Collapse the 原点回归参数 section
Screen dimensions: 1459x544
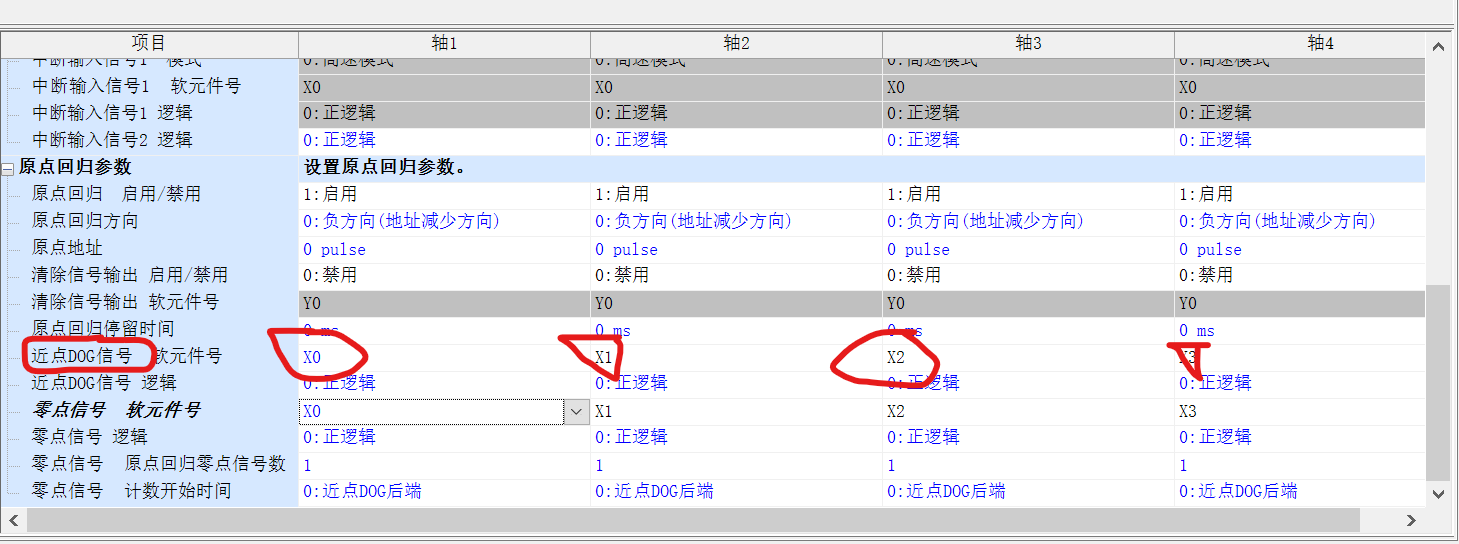(8, 168)
